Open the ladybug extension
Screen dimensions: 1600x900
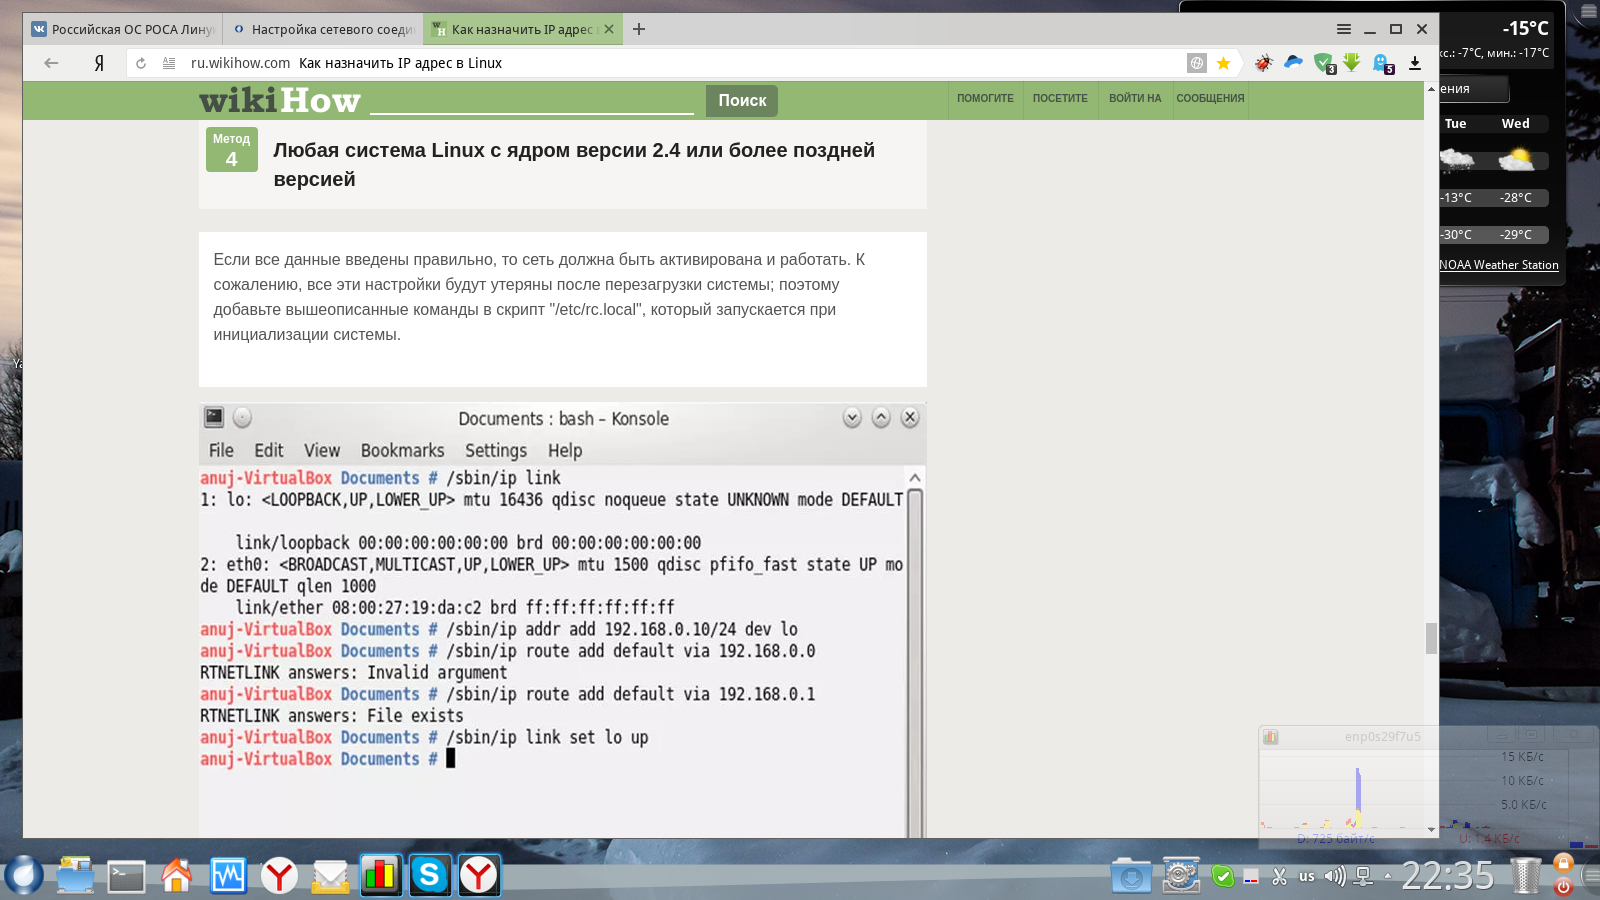click(1264, 63)
